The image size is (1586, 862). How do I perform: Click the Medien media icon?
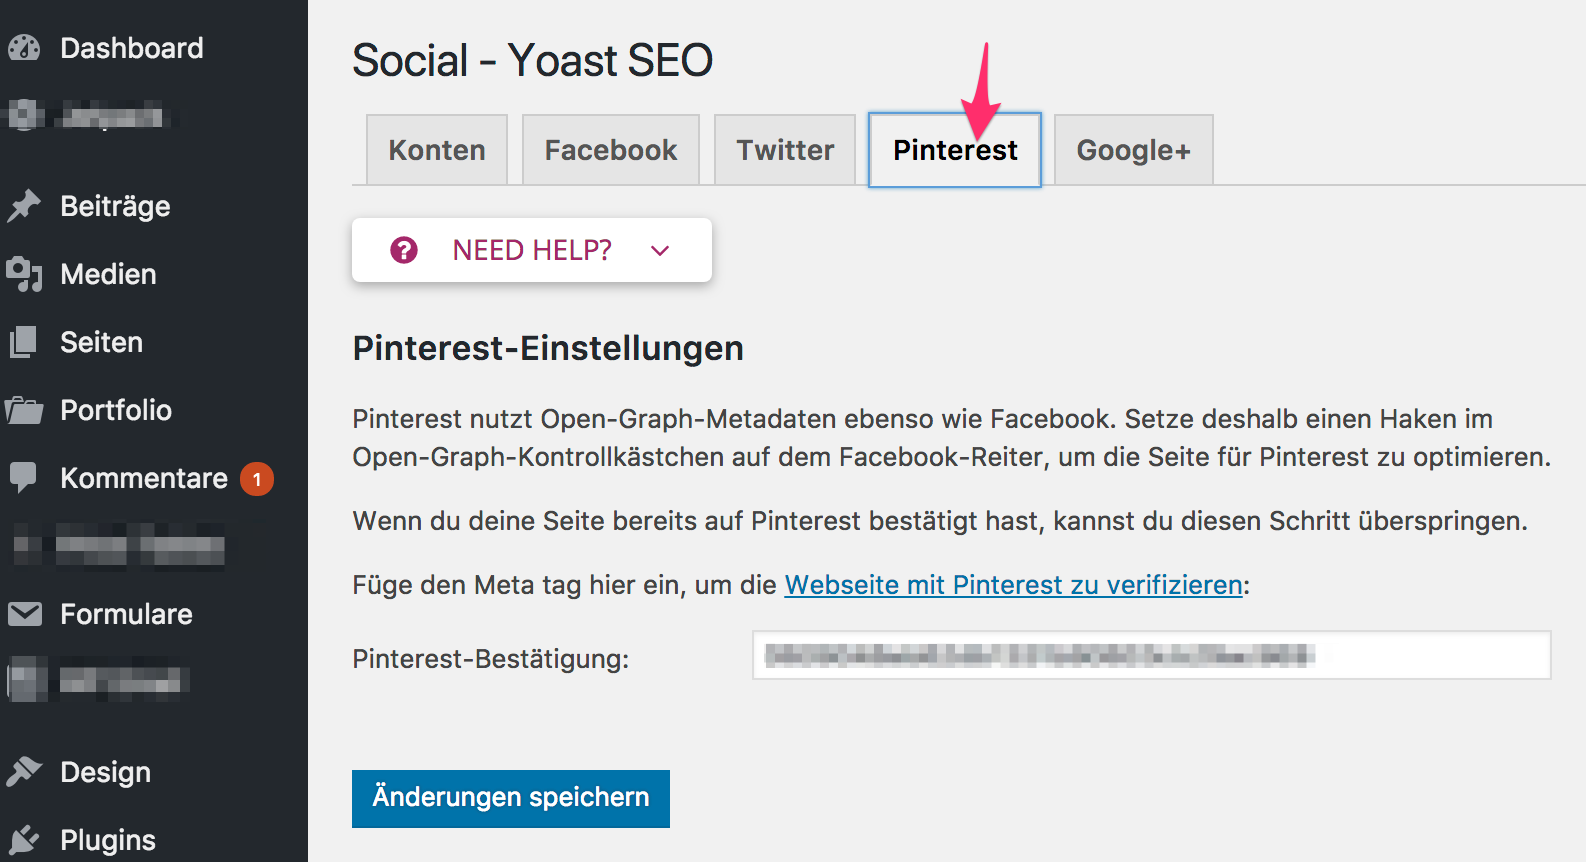click(24, 274)
